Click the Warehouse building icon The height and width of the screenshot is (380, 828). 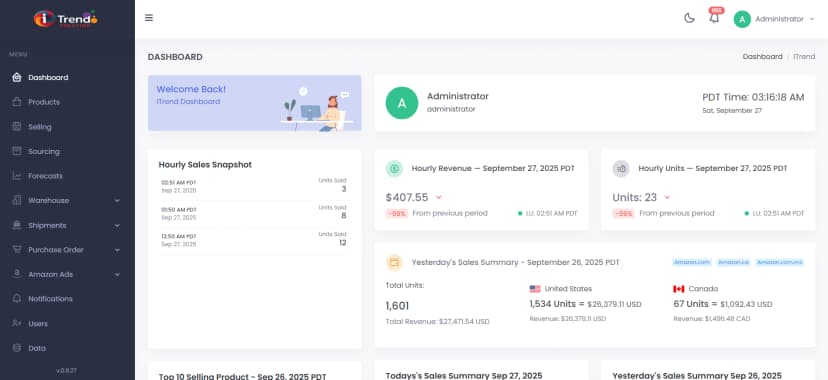point(17,201)
